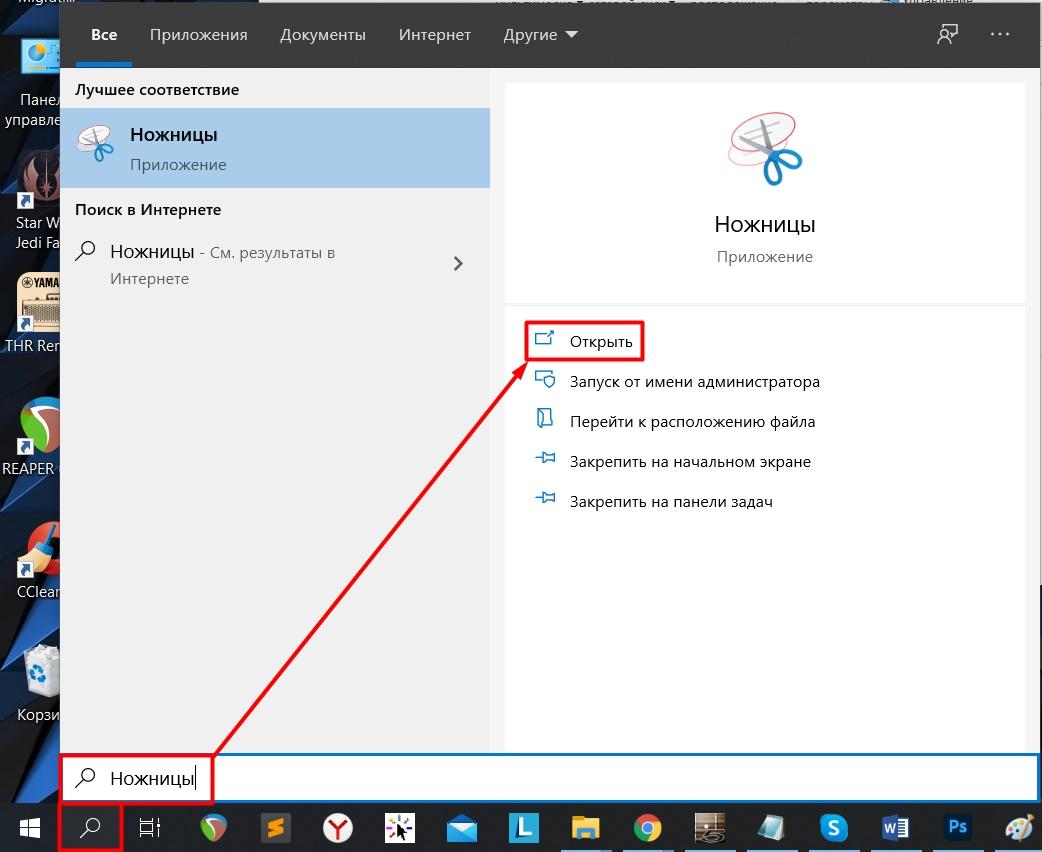Launch Sublime Text from the taskbar
Viewport: 1042px width, 852px height.
(x=276, y=828)
